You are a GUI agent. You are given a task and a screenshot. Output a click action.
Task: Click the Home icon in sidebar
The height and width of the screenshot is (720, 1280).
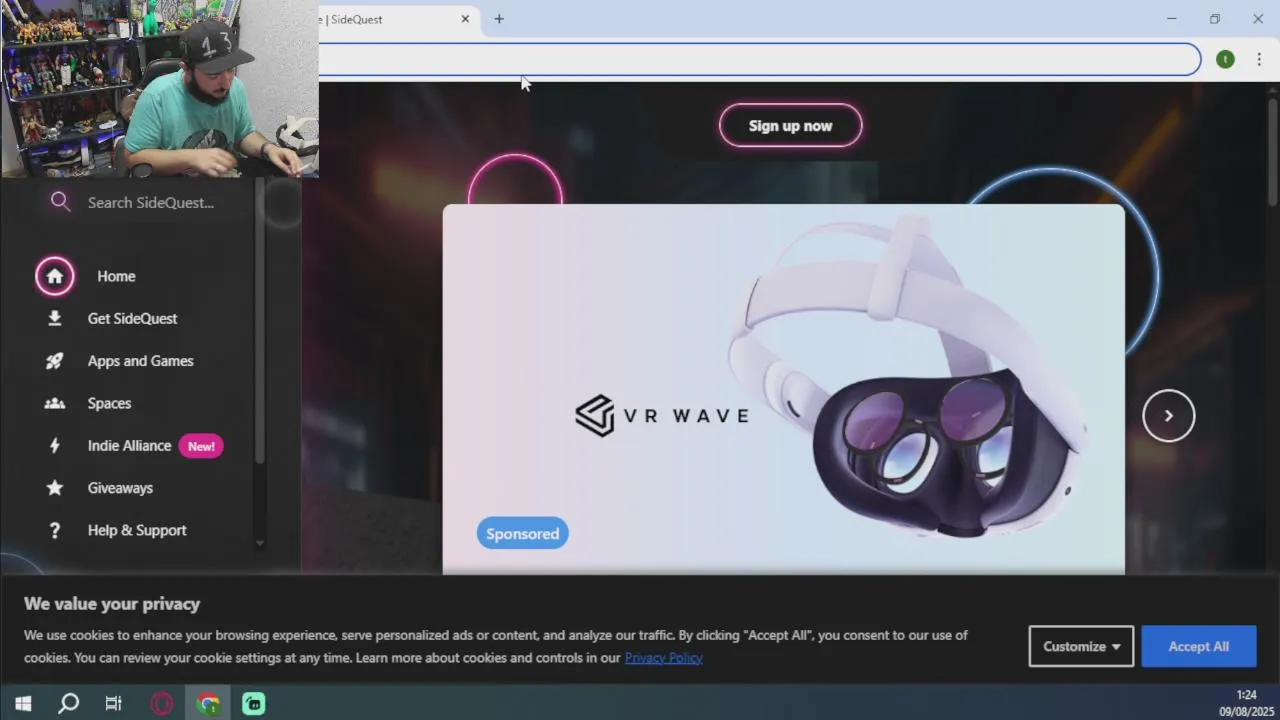click(55, 276)
